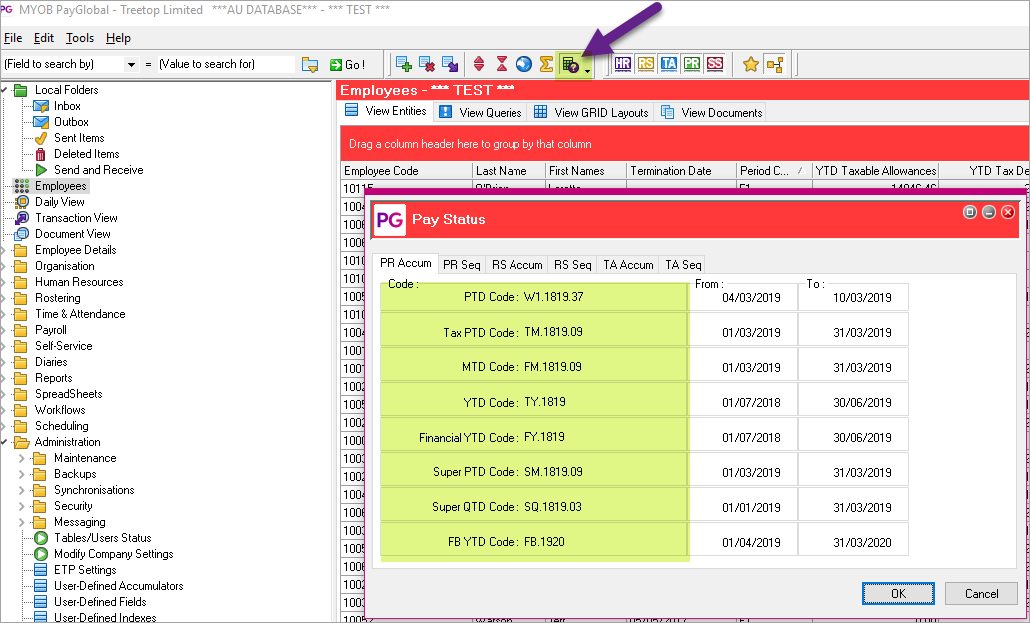
Task: Open the Field to search by dropdown
Action: (x=131, y=64)
